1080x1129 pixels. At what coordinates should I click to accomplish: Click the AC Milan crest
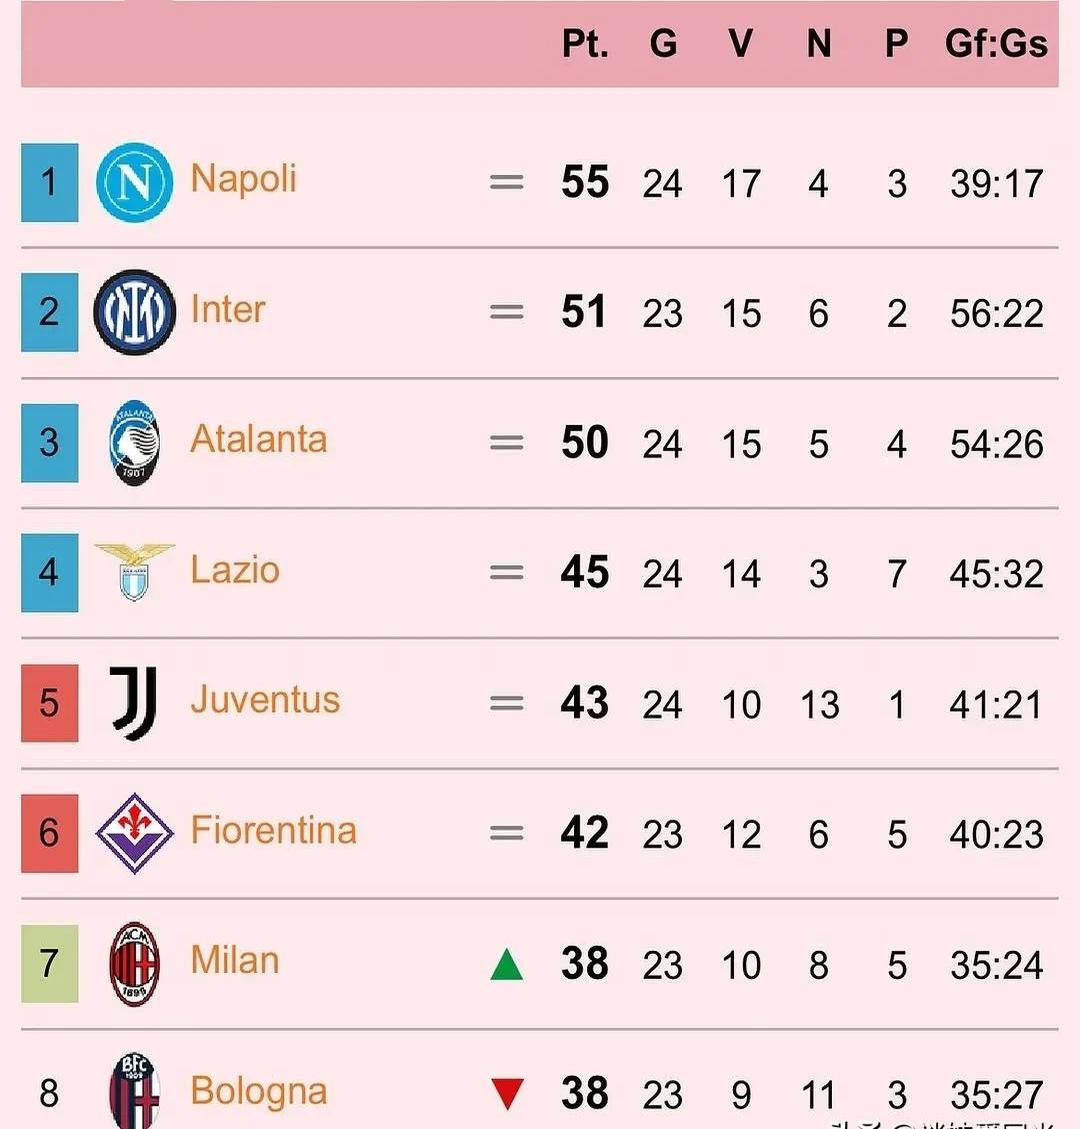coord(134,964)
